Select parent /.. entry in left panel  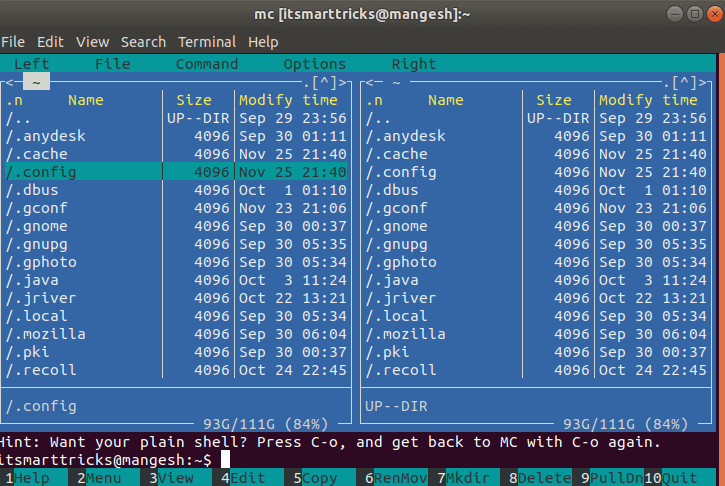tap(176, 118)
